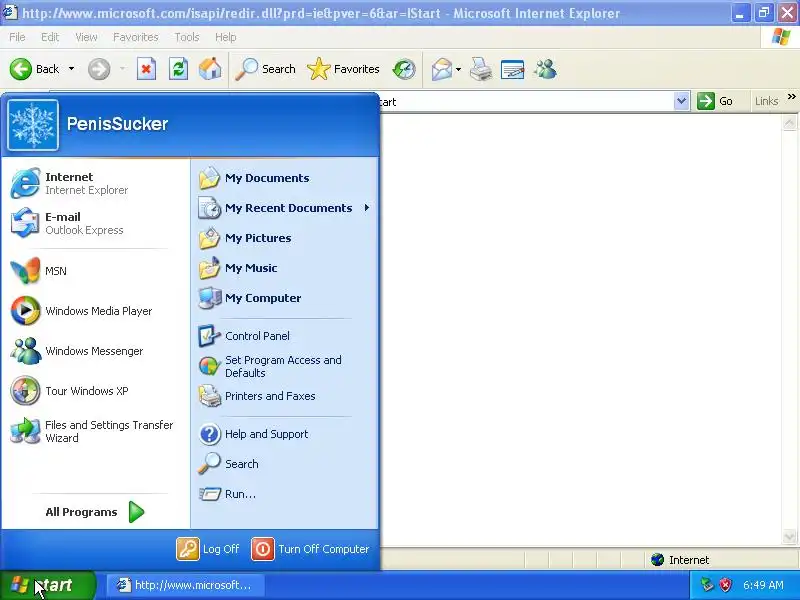The image size is (800, 600).
Task: Open Help and Support
Action: pos(285,434)
